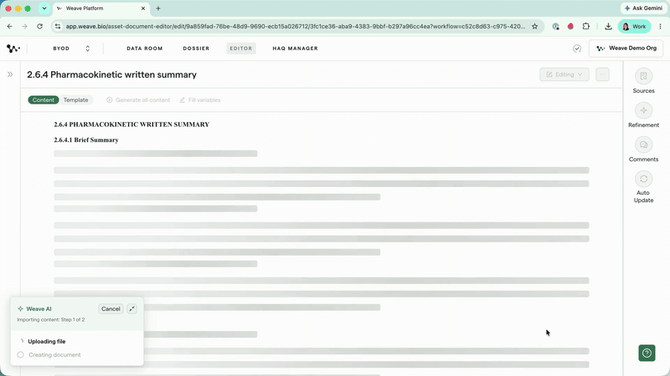
Task: Open the tab search dropdown arrow
Action: pyautogui.click(x=44, y=8)
